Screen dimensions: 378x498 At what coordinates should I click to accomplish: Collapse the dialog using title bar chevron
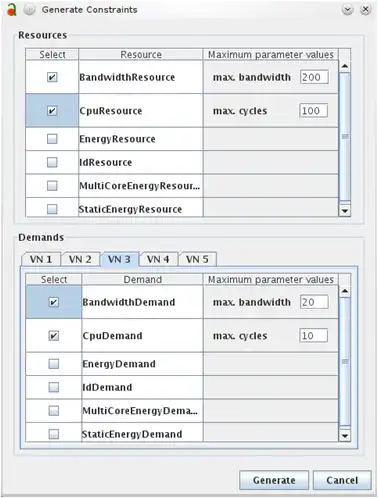[348, 9]
